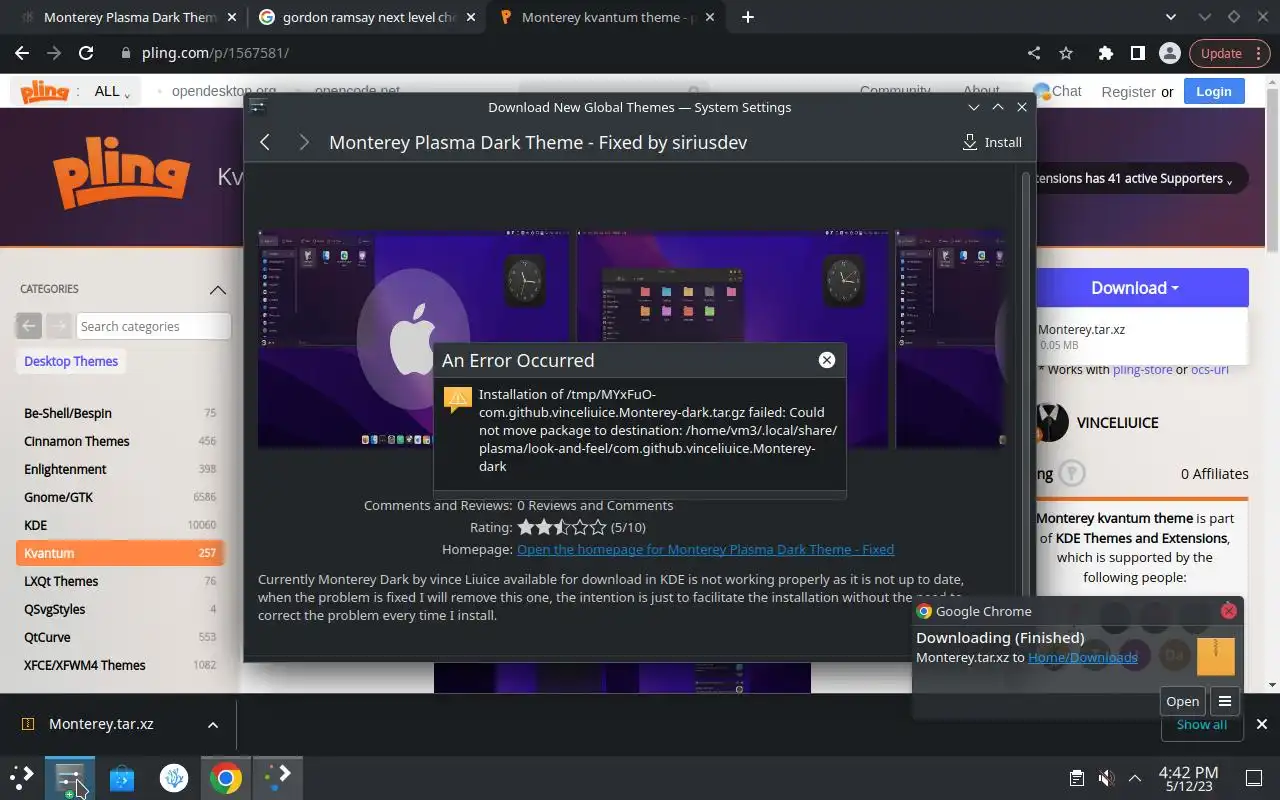This screenshot has width=1280, height=800.
Task: Switch to Monterey Plasma Dark Theme tab
Action: click(x=130, y=17)
